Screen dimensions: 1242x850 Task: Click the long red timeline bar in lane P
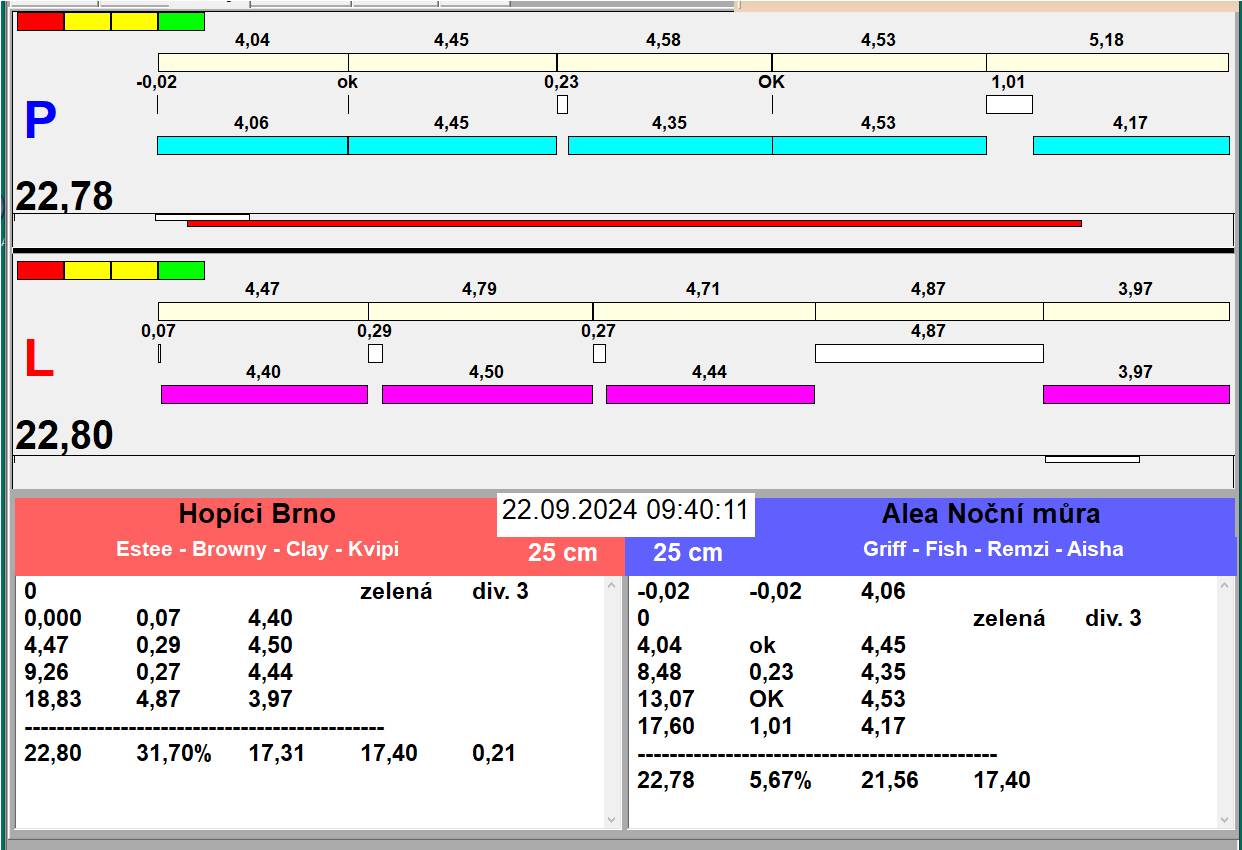click(634, 223)
